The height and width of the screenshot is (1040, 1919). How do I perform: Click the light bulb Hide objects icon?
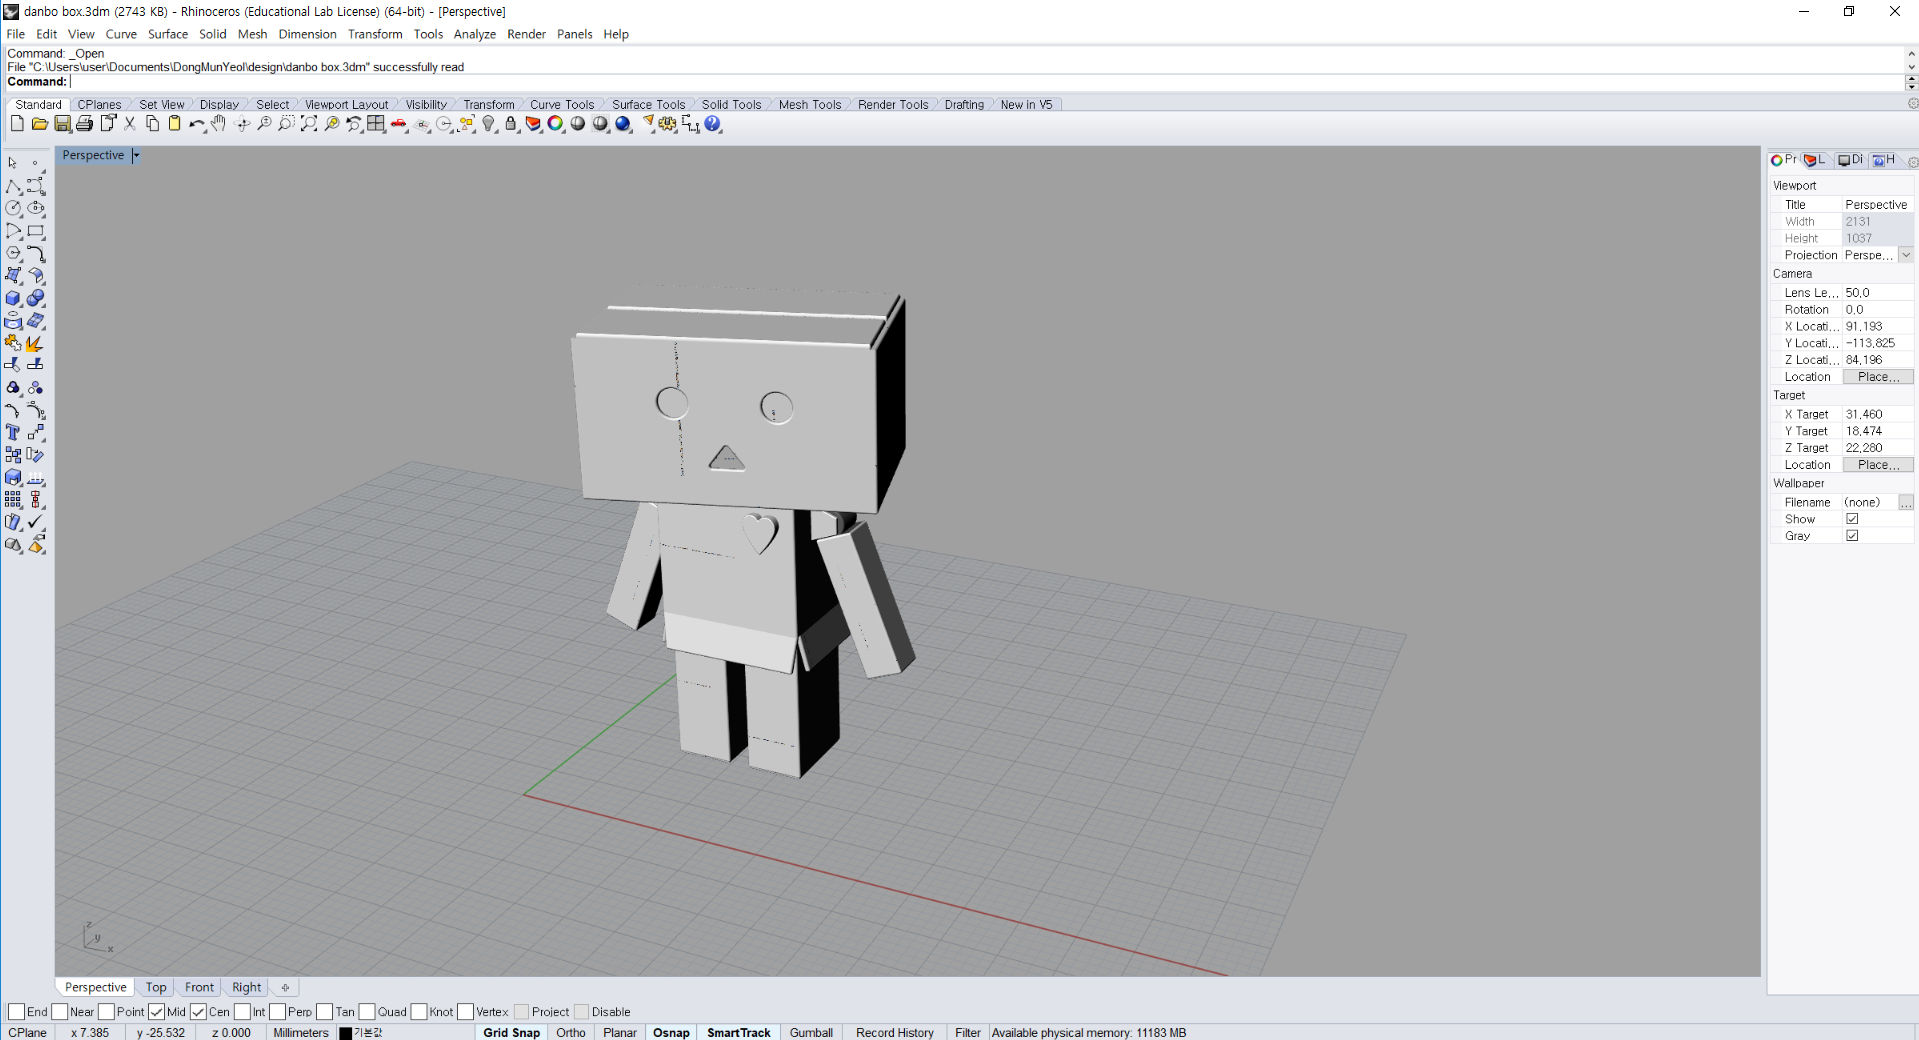tap(489, 124)
